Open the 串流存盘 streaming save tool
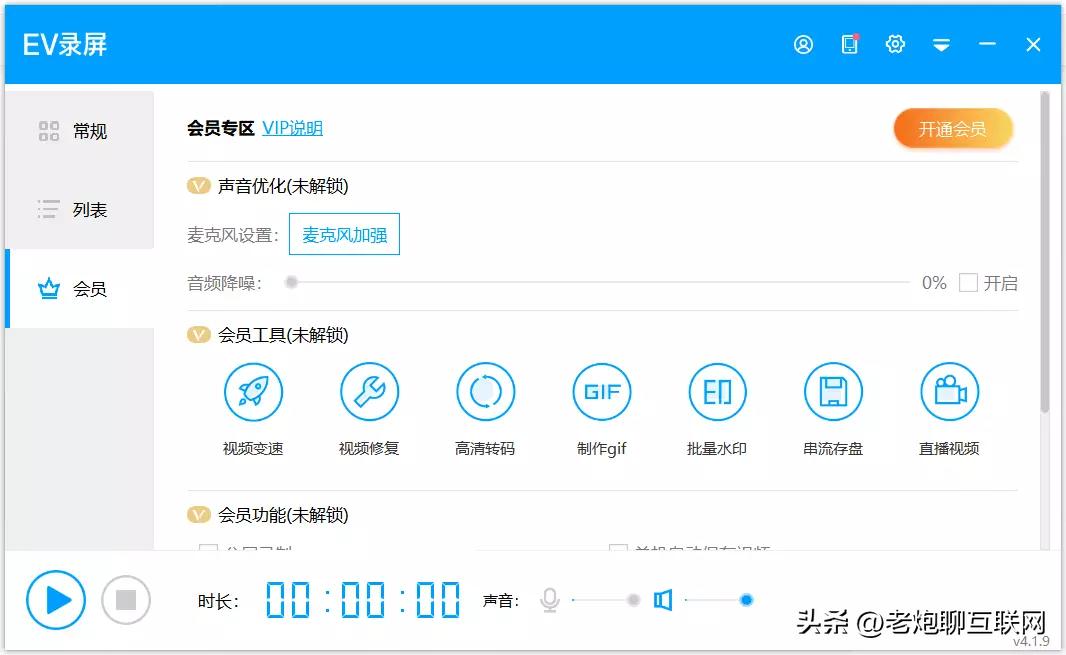The image size is (1066, 655). [833, 391]
